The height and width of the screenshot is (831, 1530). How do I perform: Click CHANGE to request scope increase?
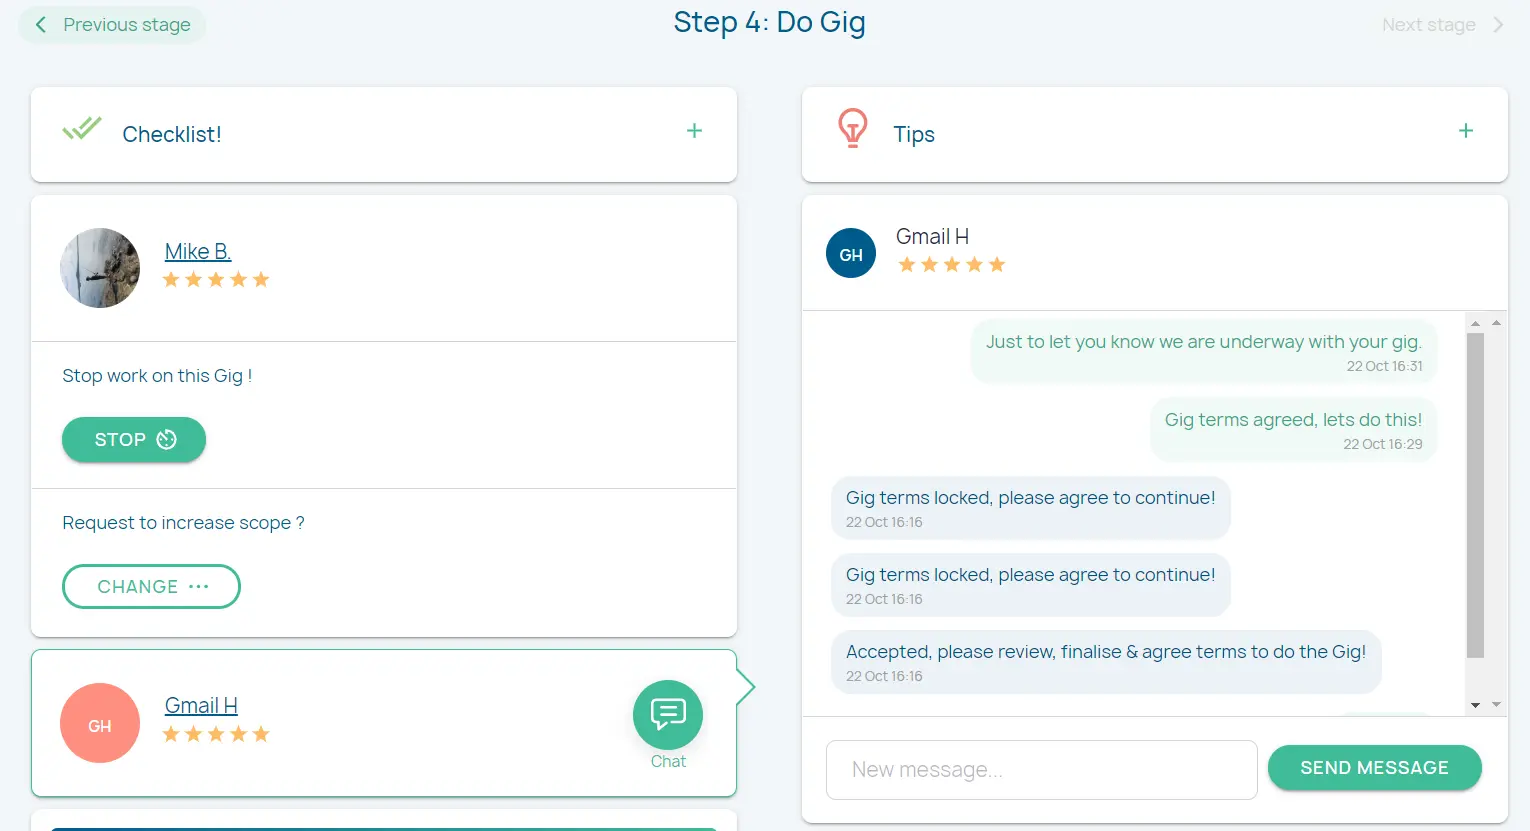151,587
